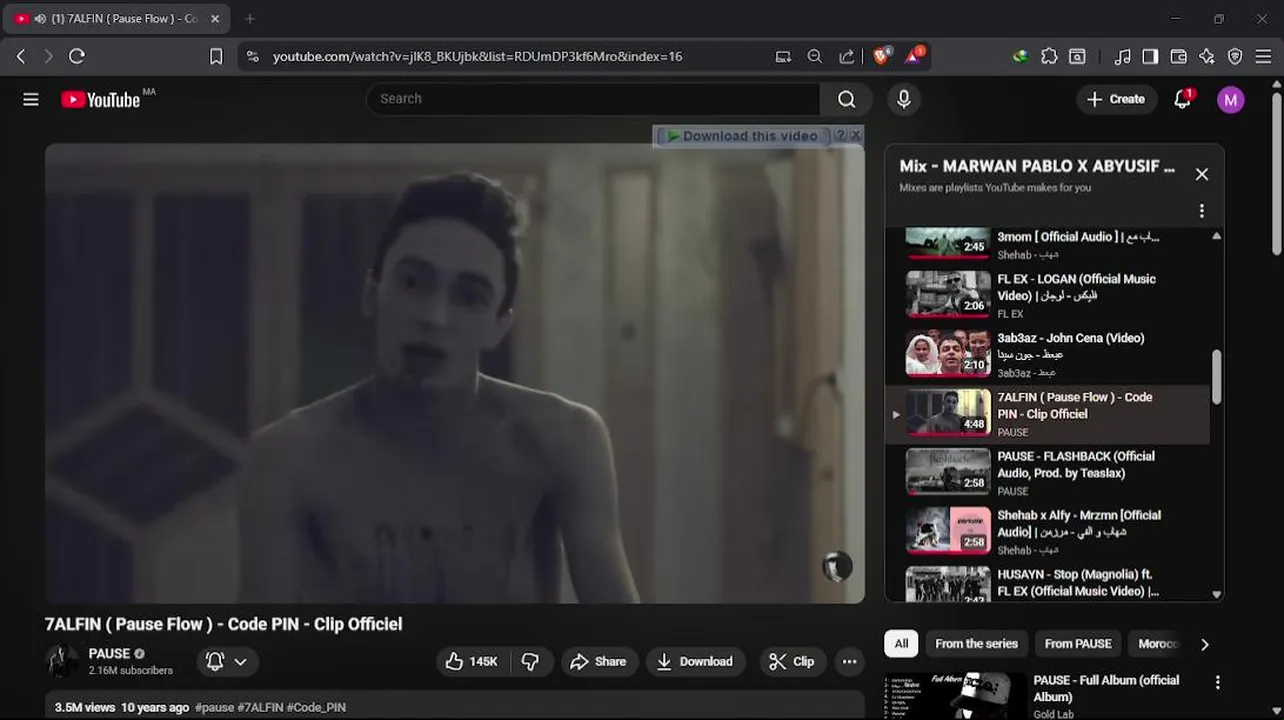Open the PAUSE channel name link
The height and width of the screenshot is (720, 1284).
point(109,653)
